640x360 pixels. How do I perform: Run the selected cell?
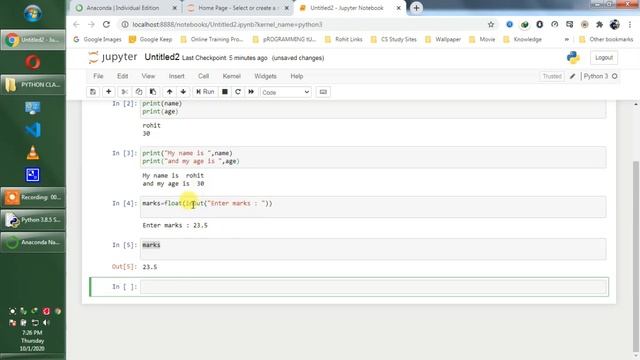[x=205, y=92]
